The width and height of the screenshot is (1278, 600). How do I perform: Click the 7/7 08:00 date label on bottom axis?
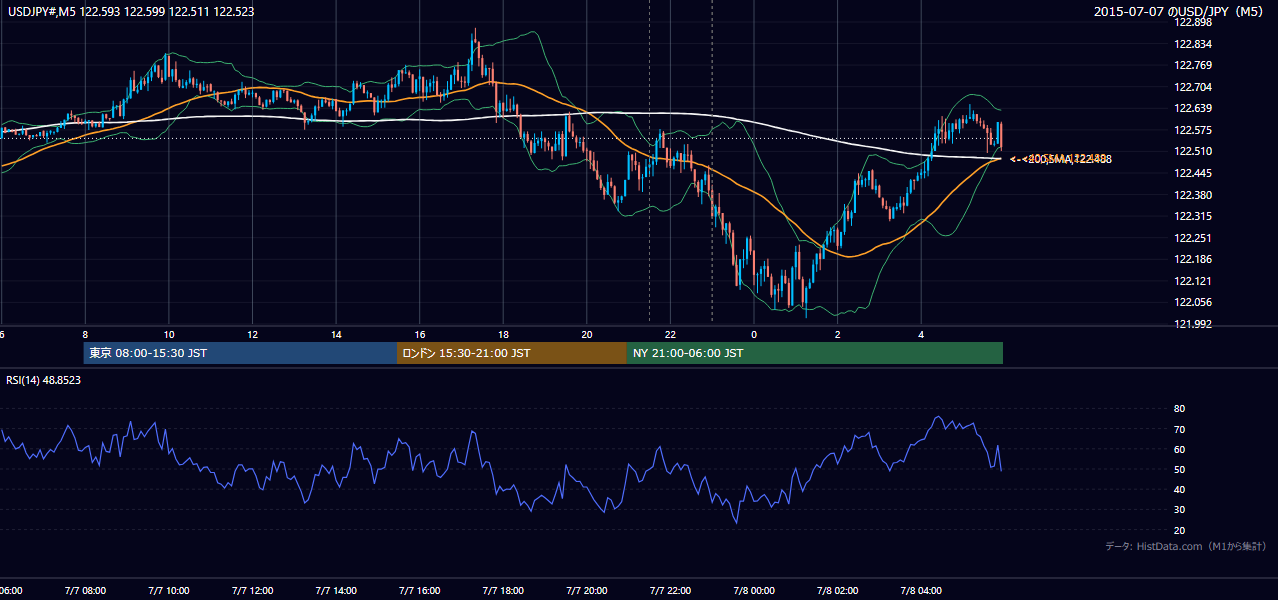85,590
